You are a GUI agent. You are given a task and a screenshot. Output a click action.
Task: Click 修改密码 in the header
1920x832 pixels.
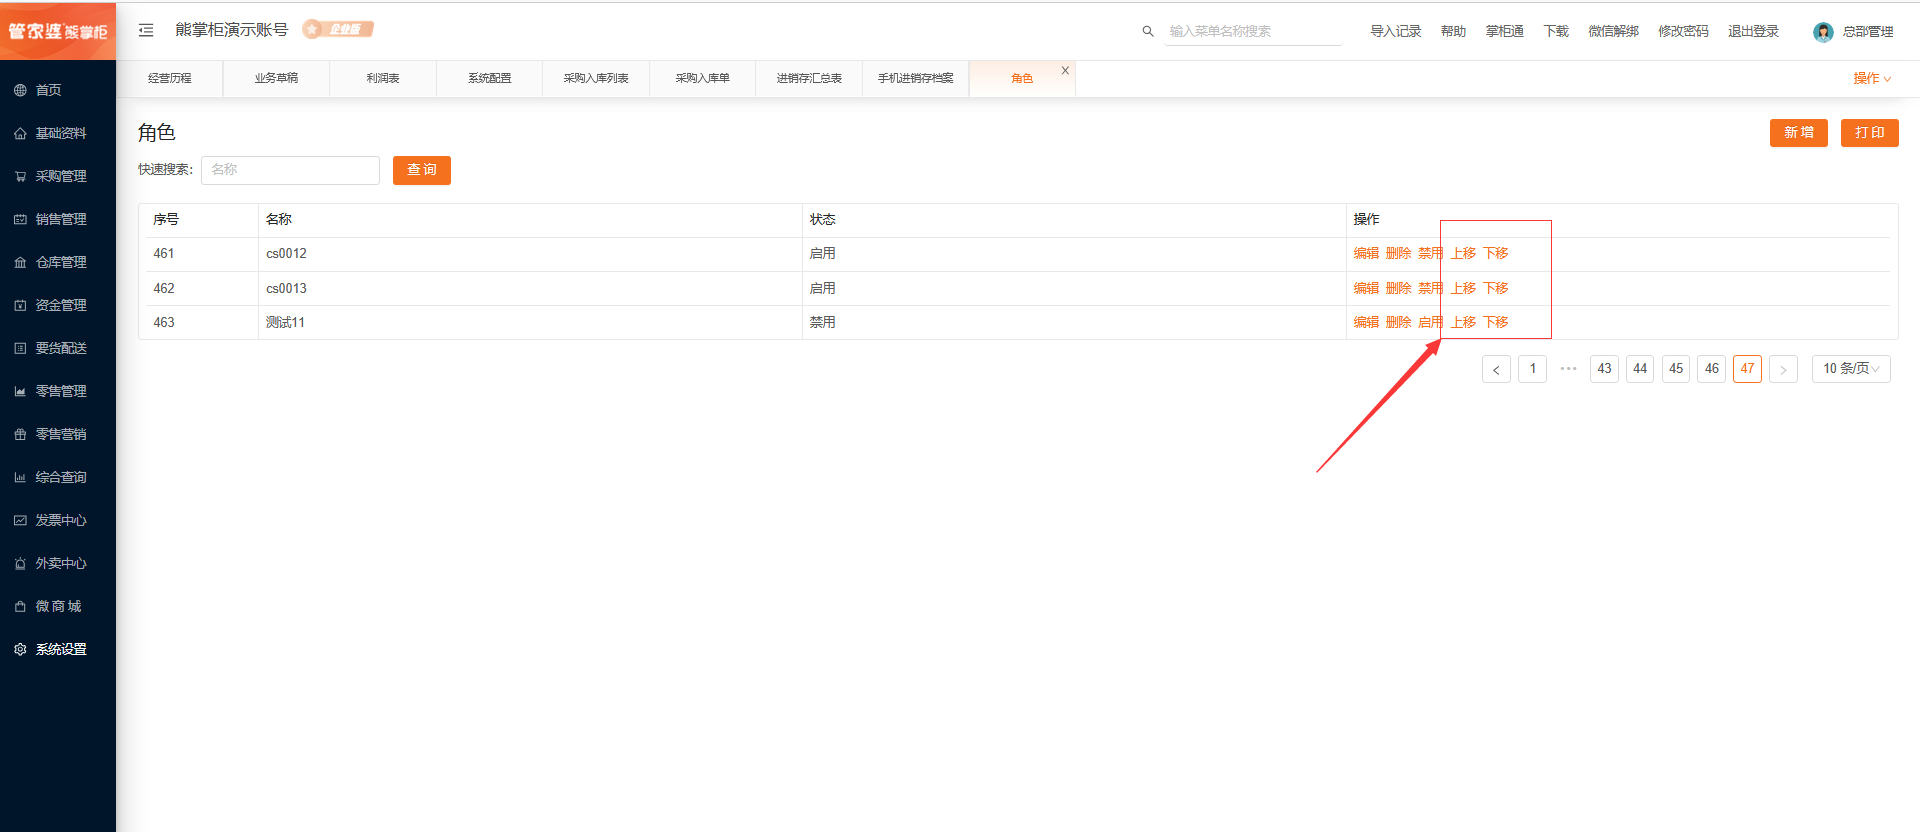tap(1683, 31)
